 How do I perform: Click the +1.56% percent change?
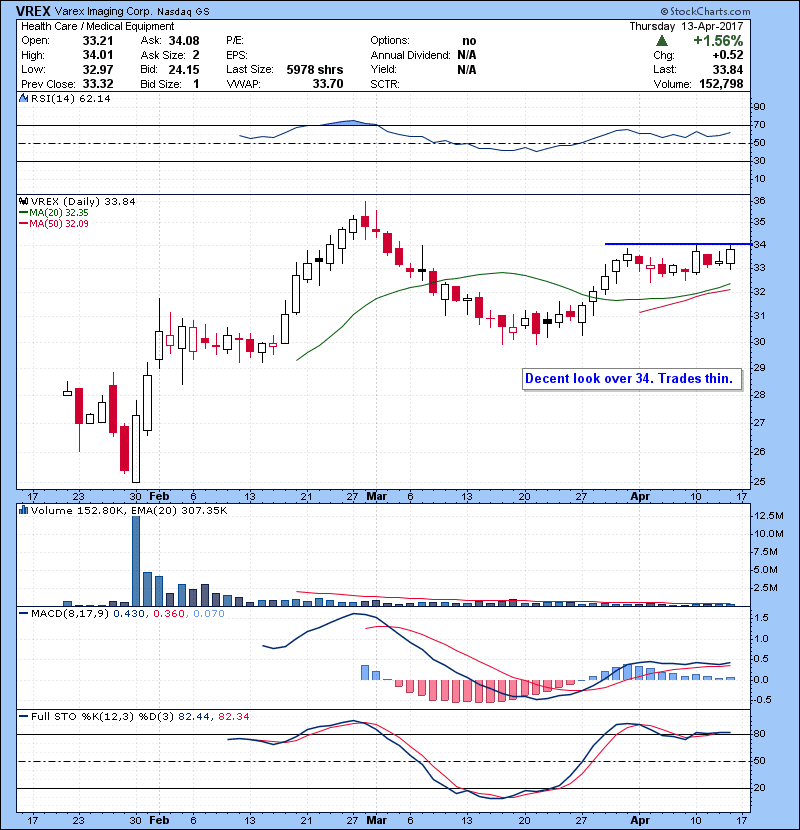point(718,41)
